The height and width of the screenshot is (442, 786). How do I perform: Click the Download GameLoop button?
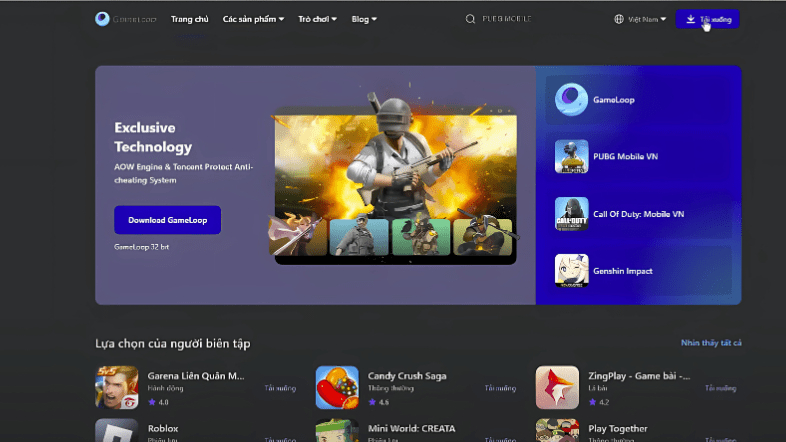[x=167, y=220]
